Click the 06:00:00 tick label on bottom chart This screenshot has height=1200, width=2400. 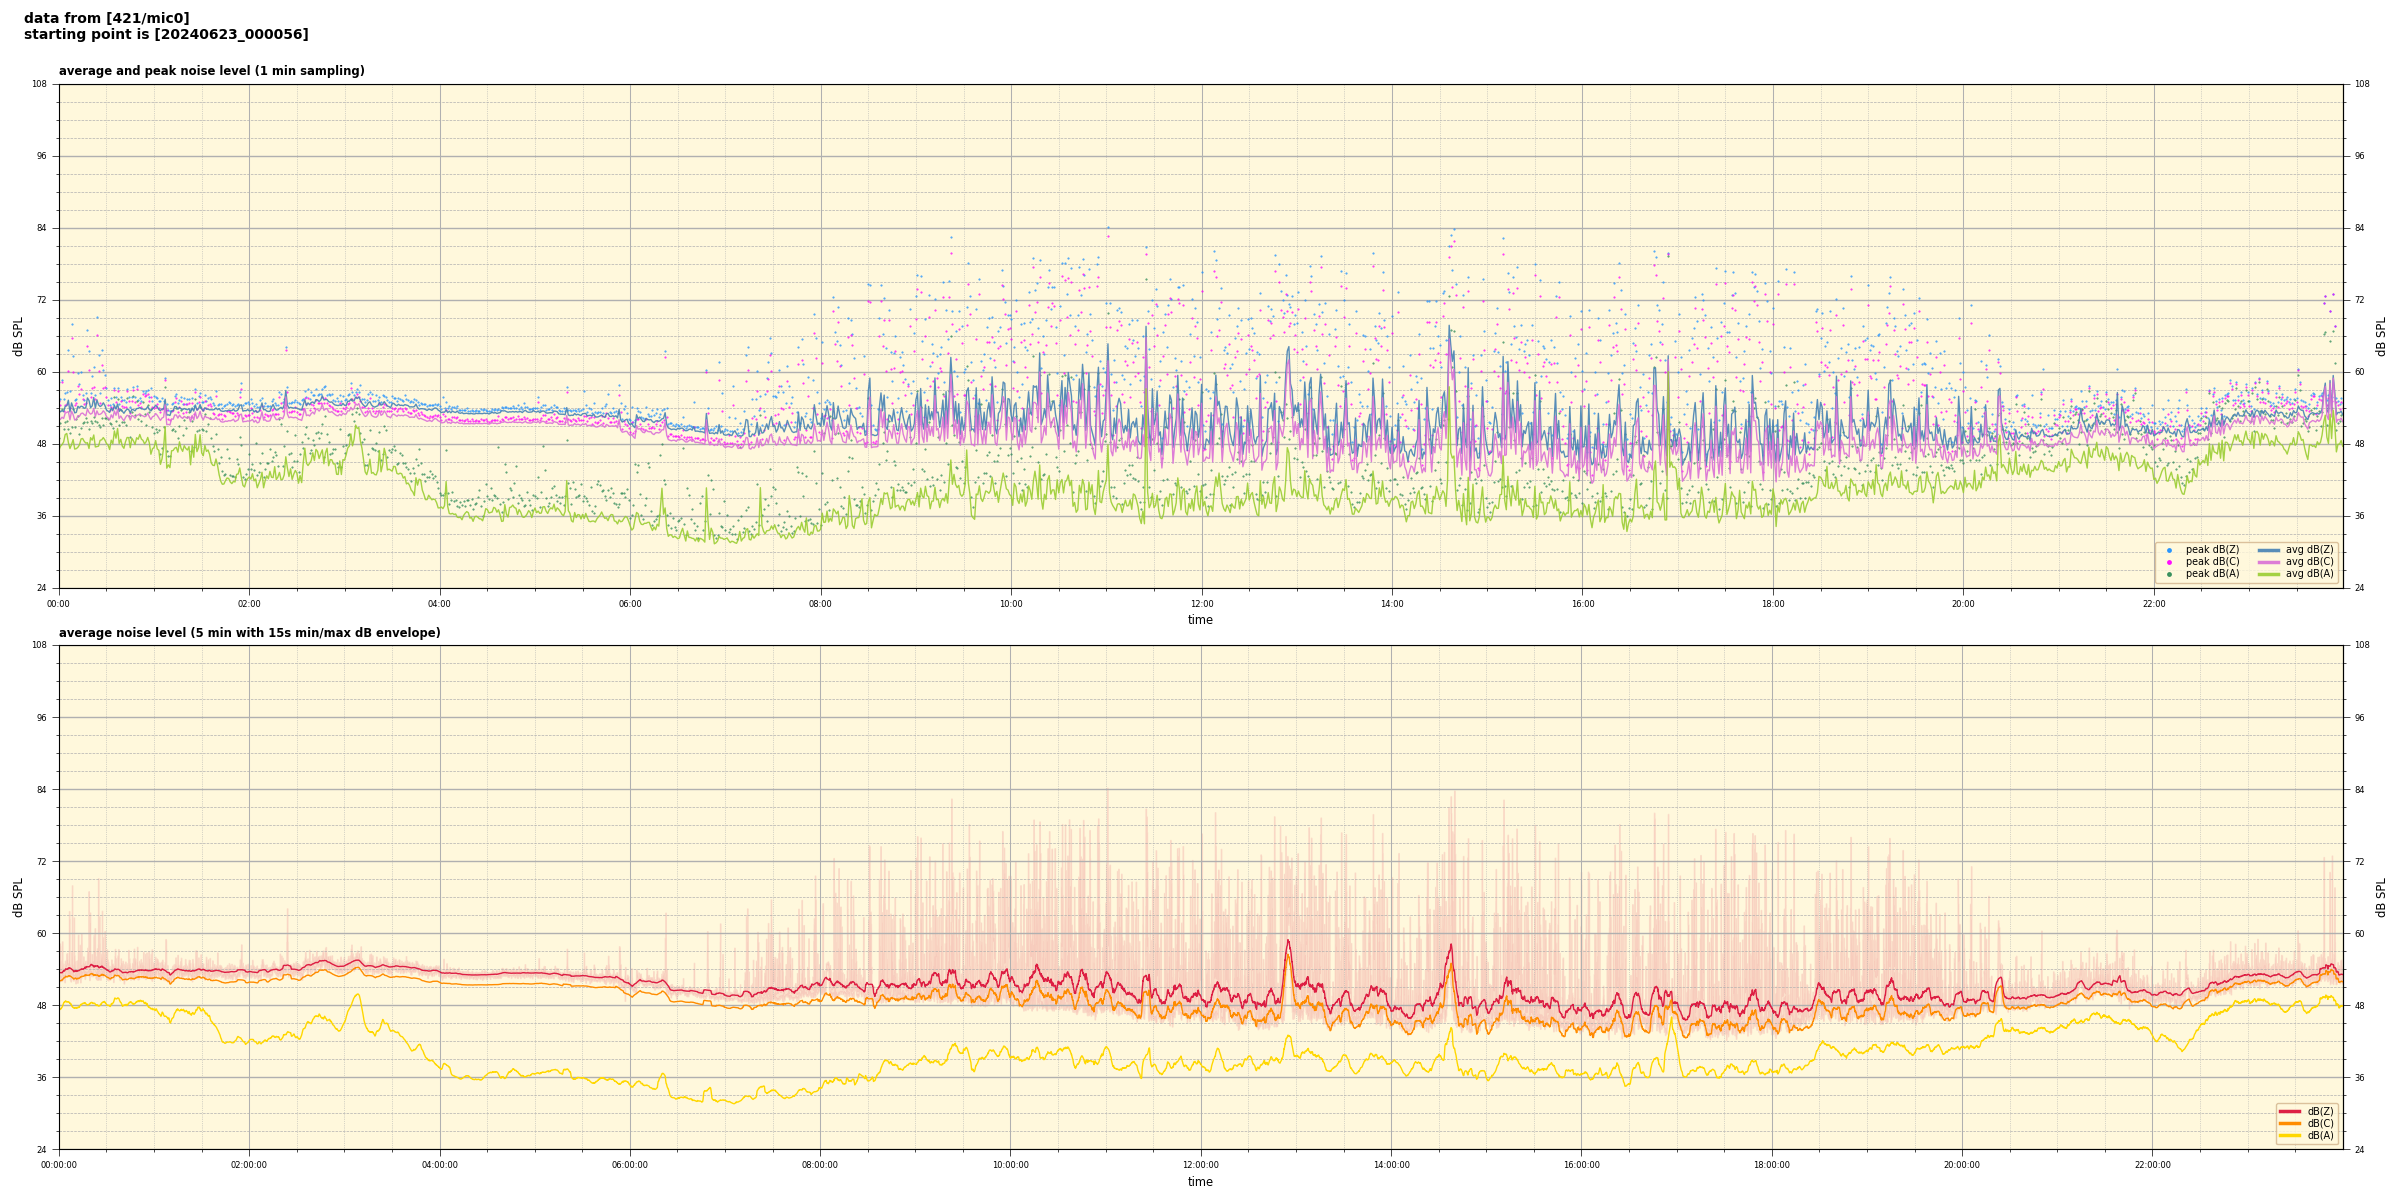coord(630,1165)
